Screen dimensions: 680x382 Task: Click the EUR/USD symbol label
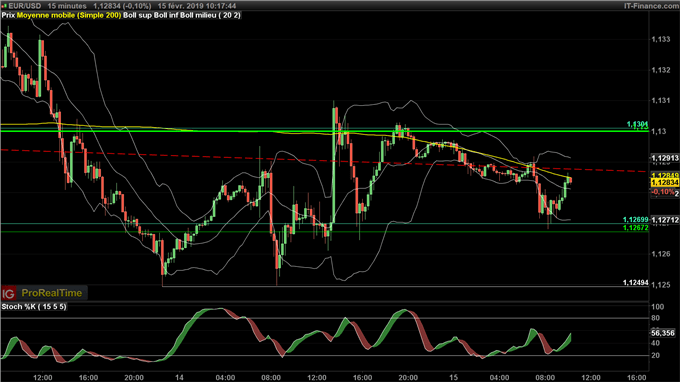25,6
